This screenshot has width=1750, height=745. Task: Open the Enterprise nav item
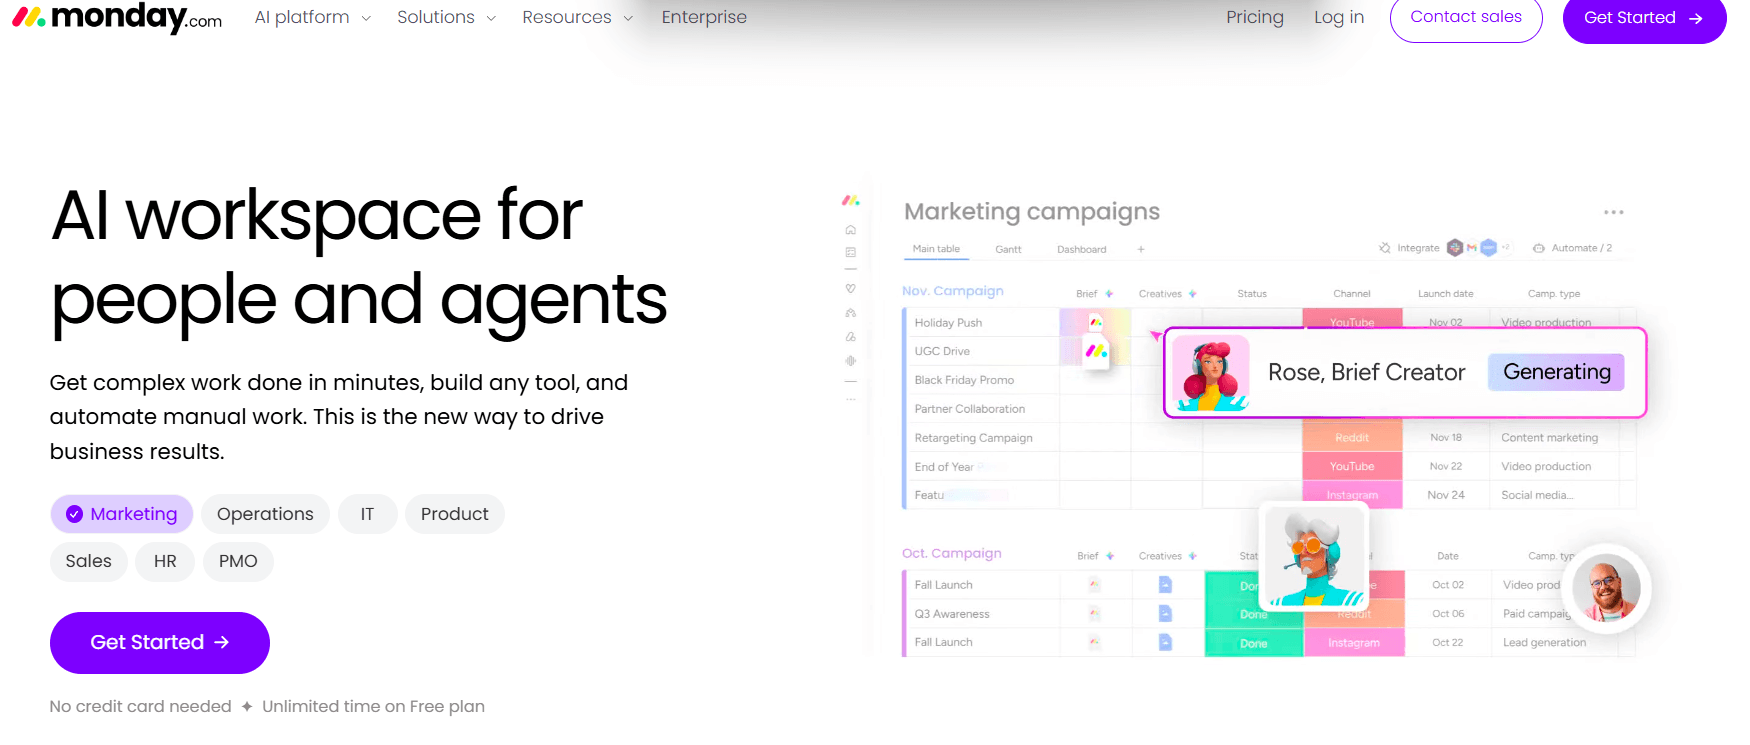coord(704,17)
